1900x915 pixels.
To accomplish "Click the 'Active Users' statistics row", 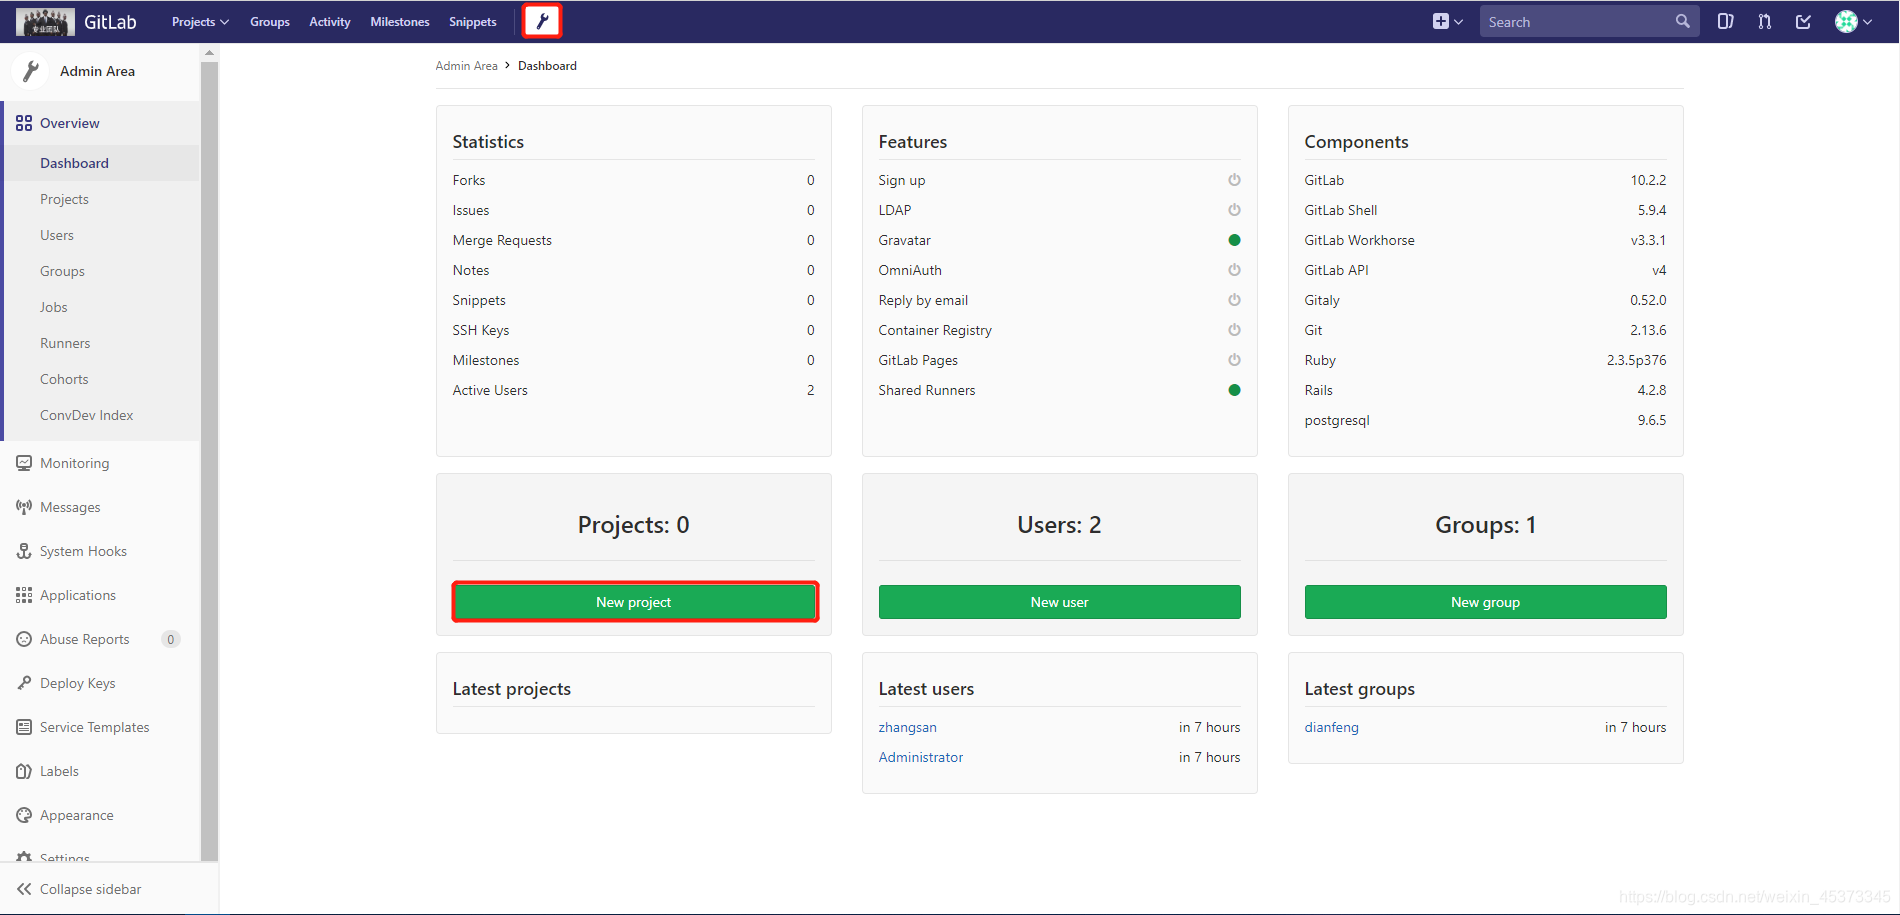I will (633, 390).
